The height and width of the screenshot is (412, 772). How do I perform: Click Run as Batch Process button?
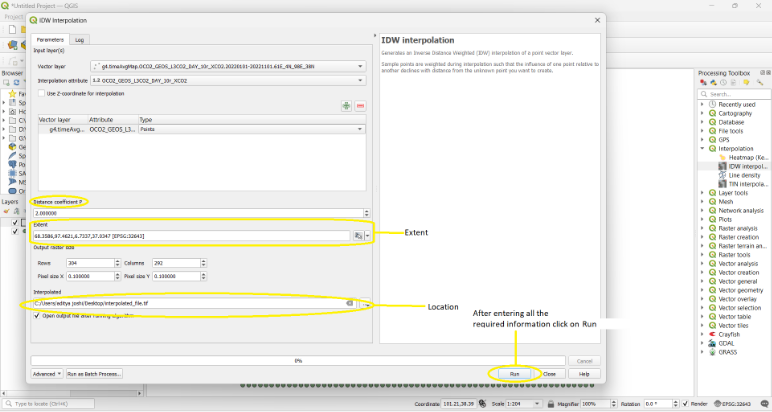tap(94, 374)
